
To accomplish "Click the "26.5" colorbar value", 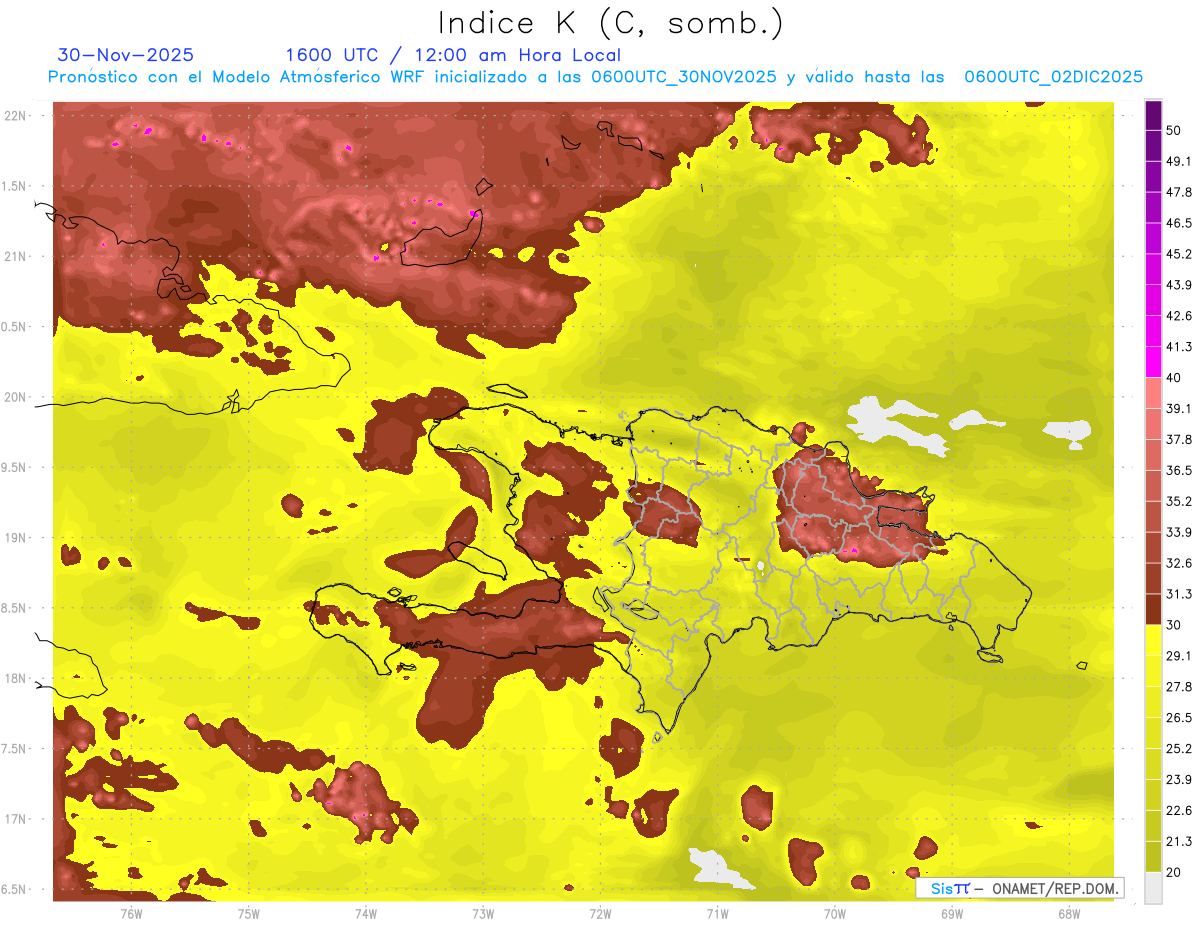I will pos(1178,717).
